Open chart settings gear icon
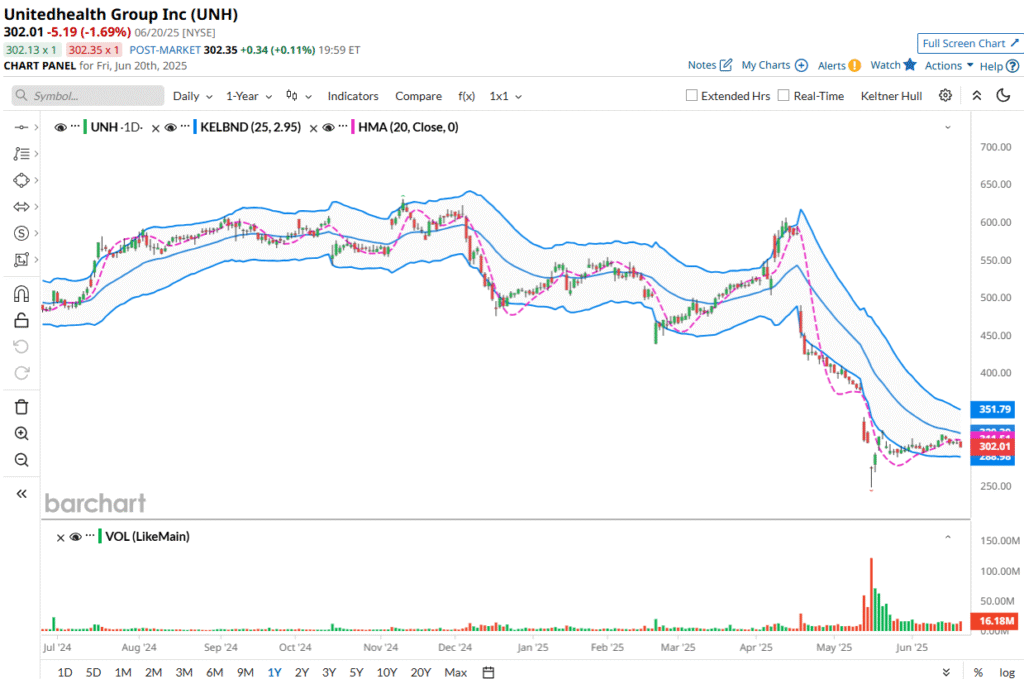Screen dimensions: 1024x679 click(x=945, y=96)
